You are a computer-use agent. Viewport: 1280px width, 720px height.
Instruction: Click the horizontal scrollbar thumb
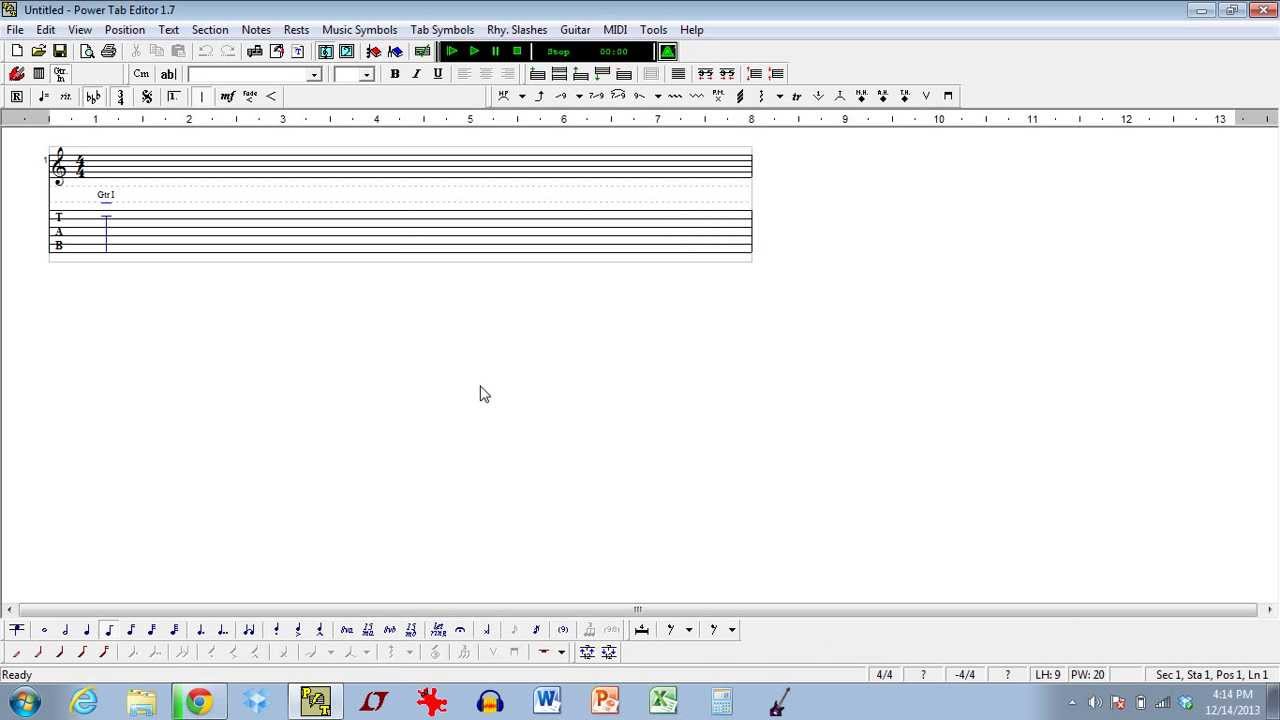(x=637, y=609)
